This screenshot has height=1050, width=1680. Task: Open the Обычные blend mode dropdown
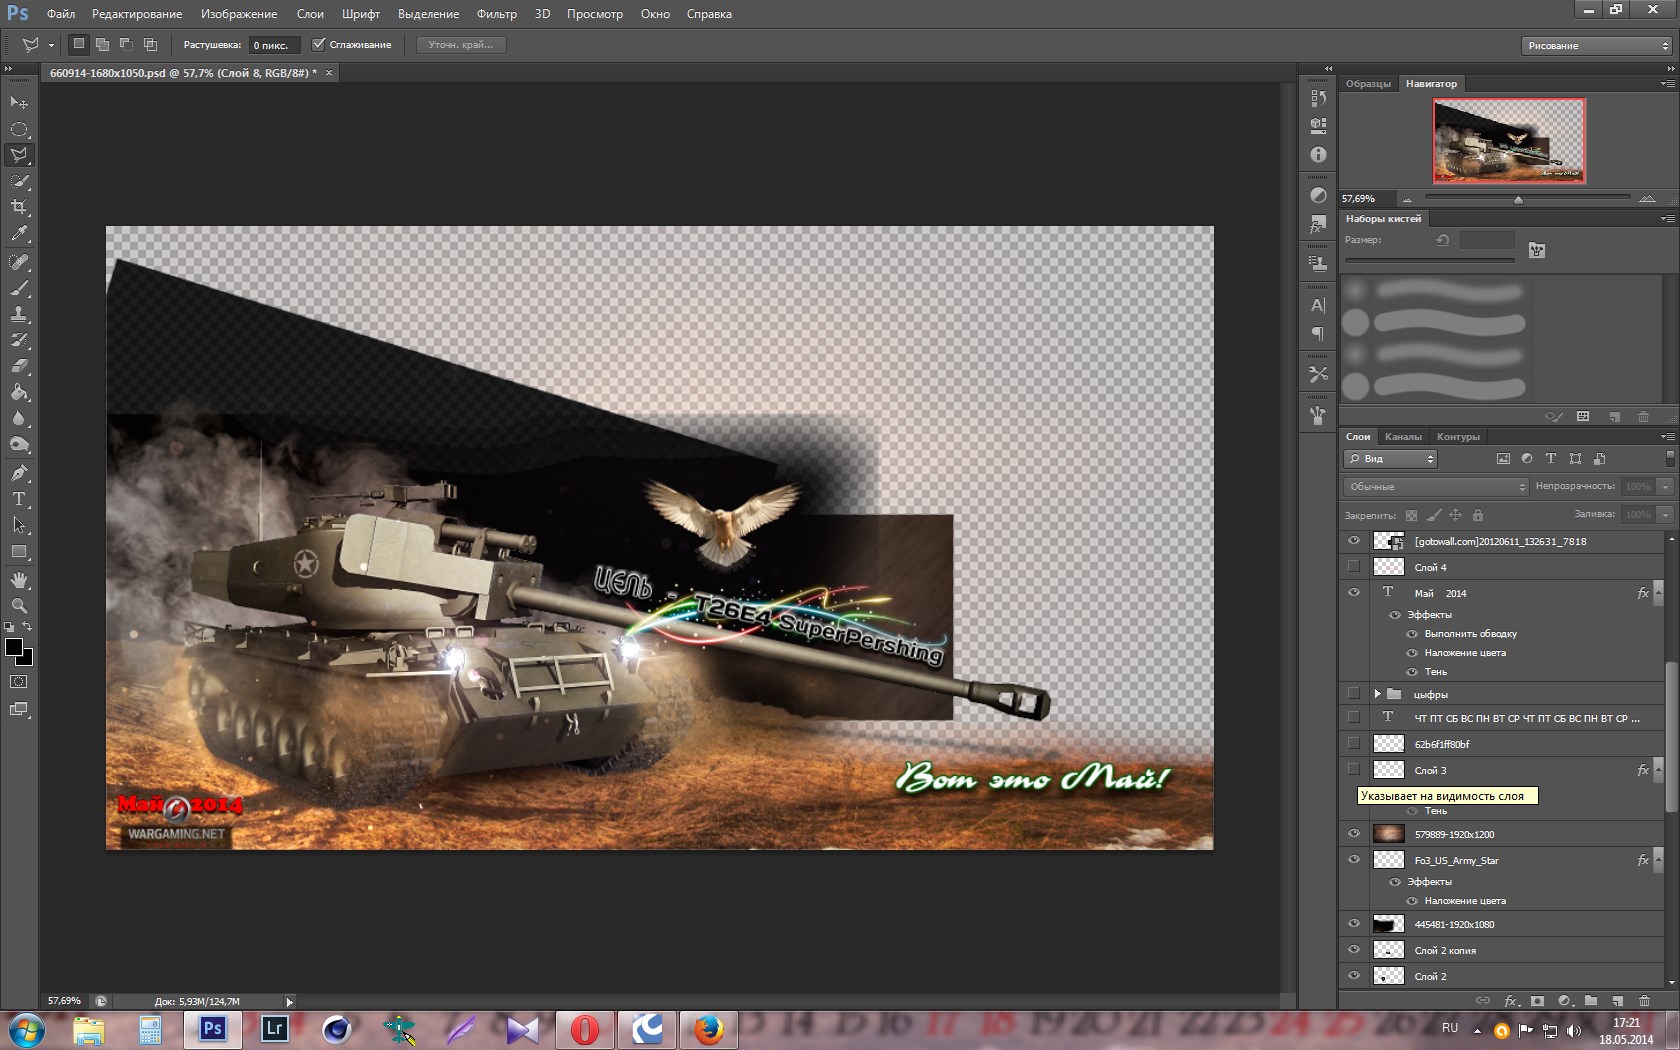pos(1436,487)
